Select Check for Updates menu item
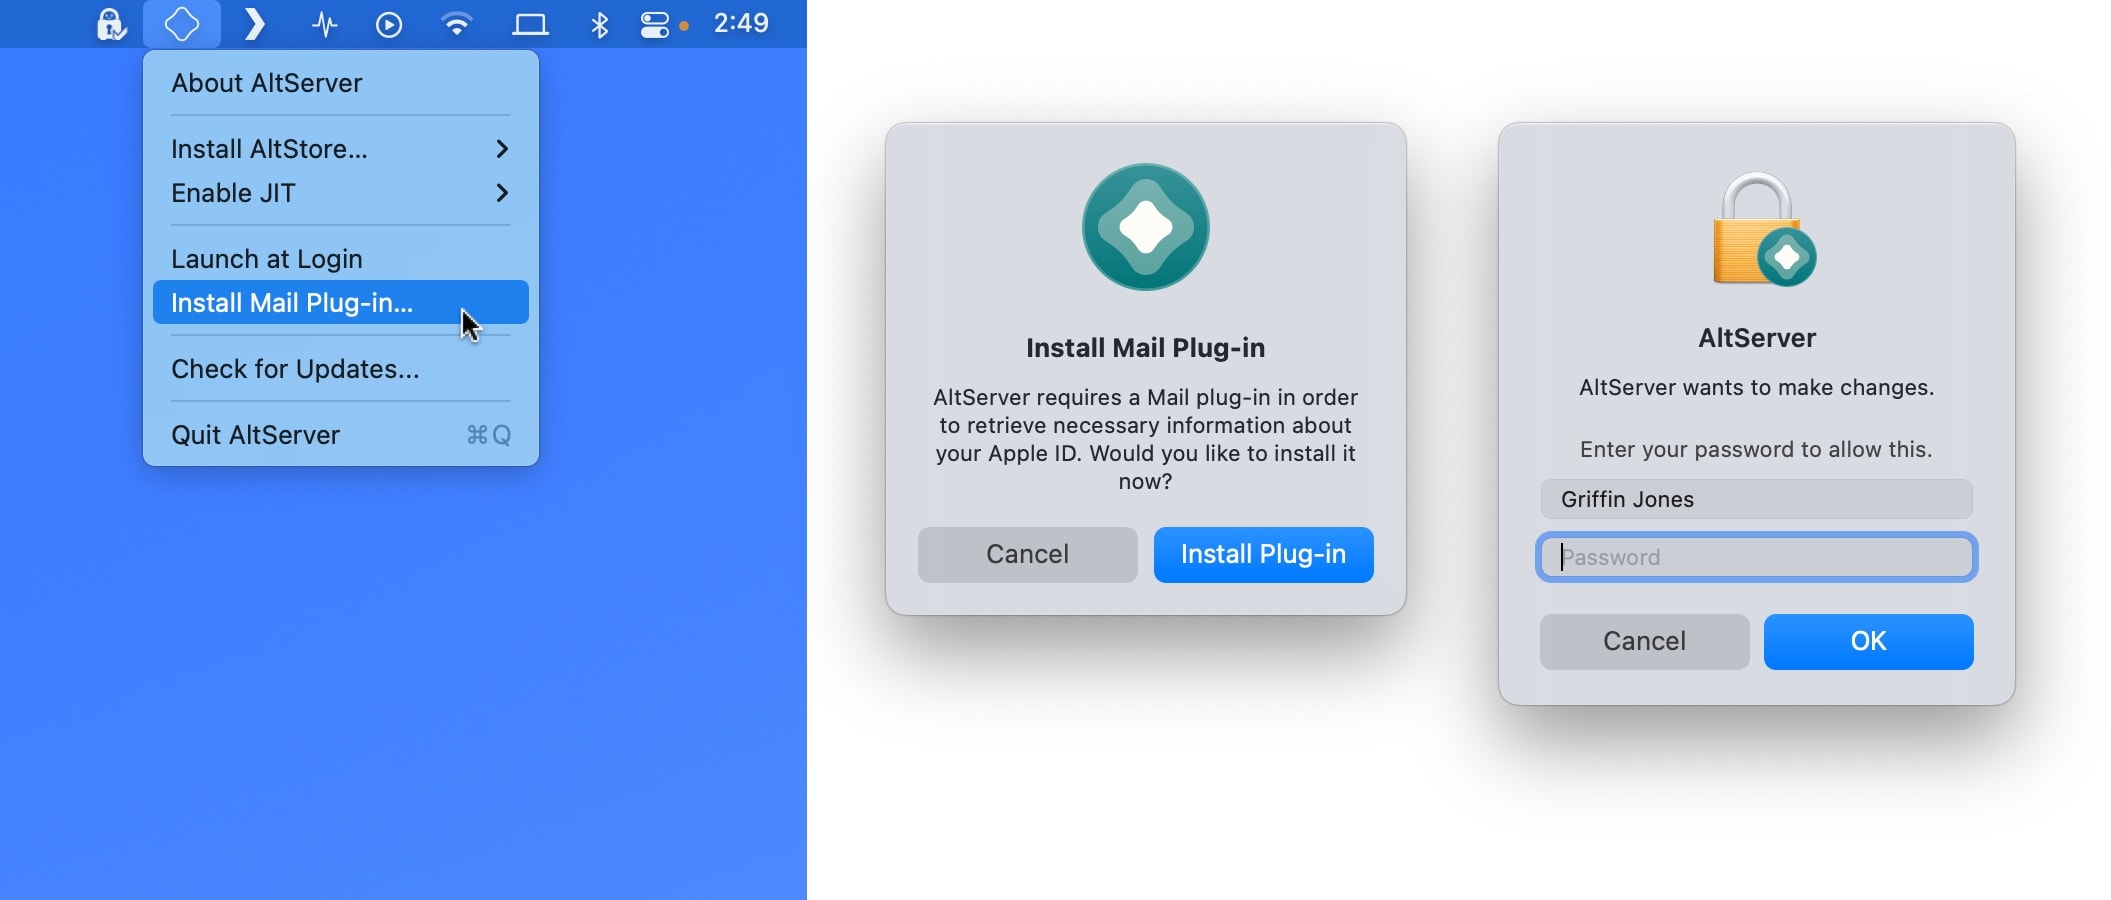The width and height of the screenshot is (2111, 900). 295,369
